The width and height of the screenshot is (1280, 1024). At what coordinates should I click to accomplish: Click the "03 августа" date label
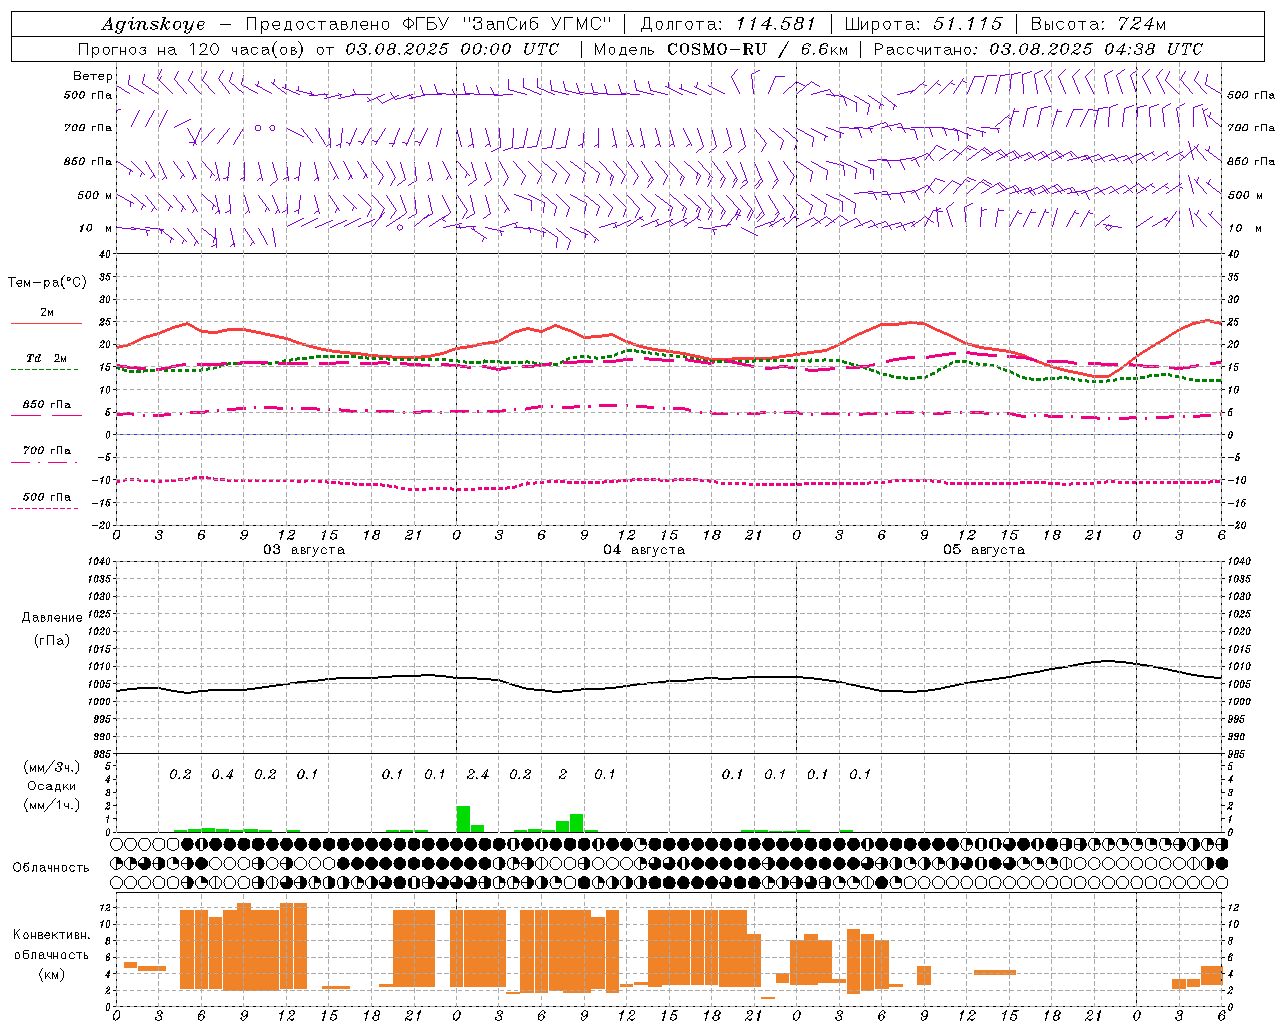pyautogui.click(x=304, y=550)
